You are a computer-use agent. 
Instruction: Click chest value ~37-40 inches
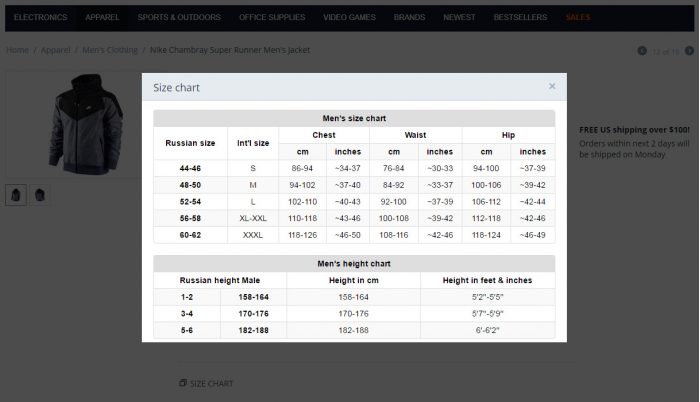348,185
